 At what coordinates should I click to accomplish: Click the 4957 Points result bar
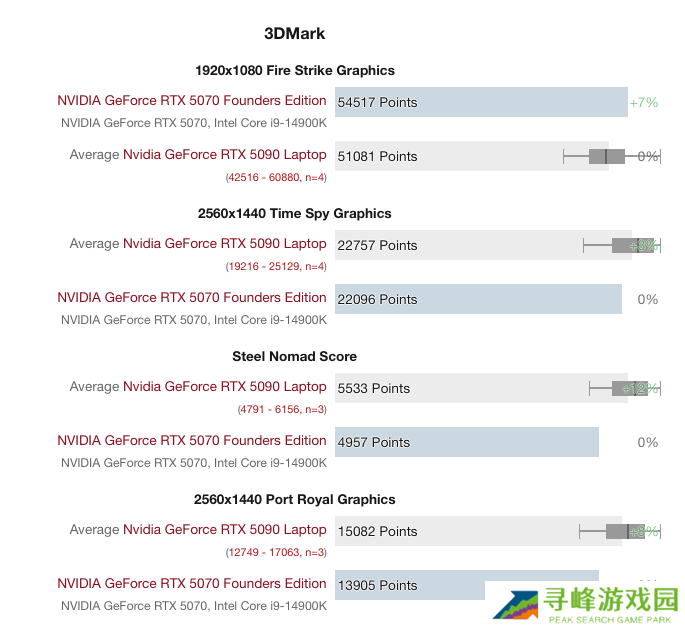pyautogui.click(x=467, y=442)
